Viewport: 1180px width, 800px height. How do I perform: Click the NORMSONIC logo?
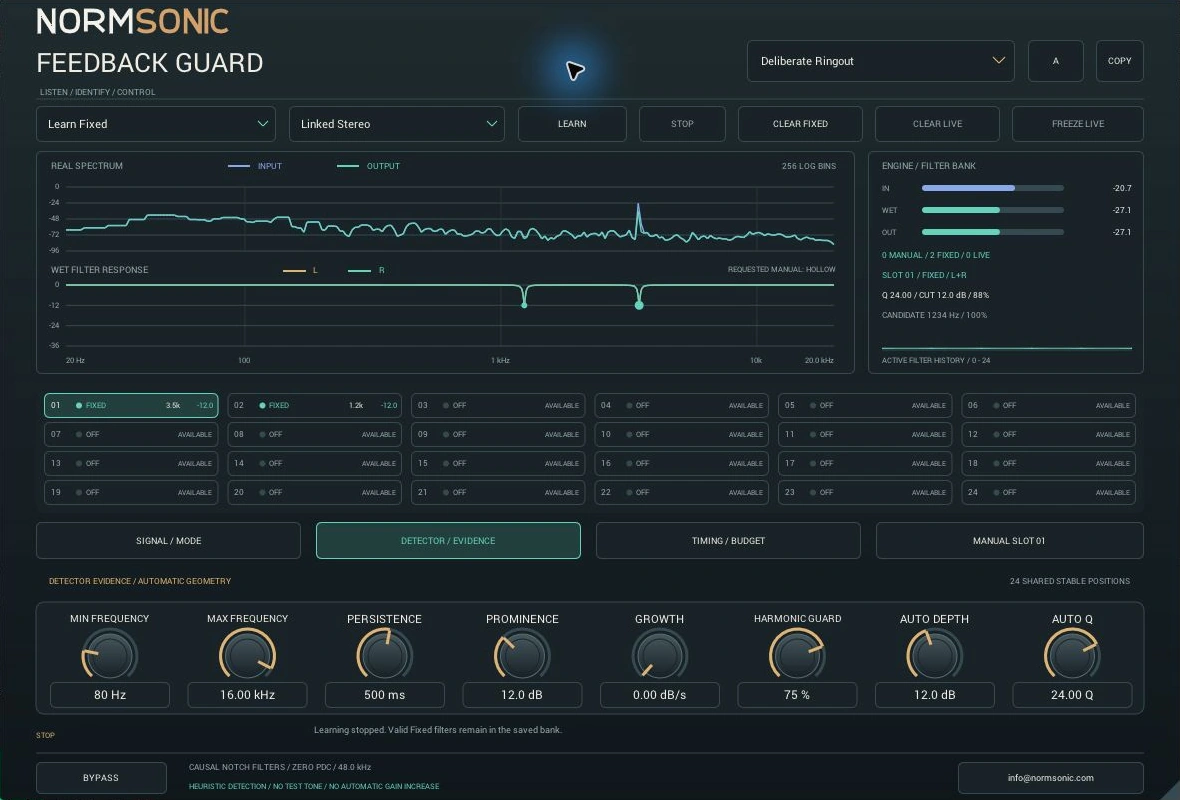[x=132, y=21]
